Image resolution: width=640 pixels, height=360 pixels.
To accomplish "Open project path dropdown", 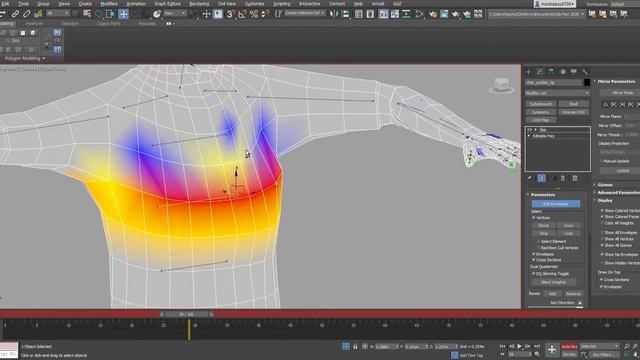I will coord(536,14).
